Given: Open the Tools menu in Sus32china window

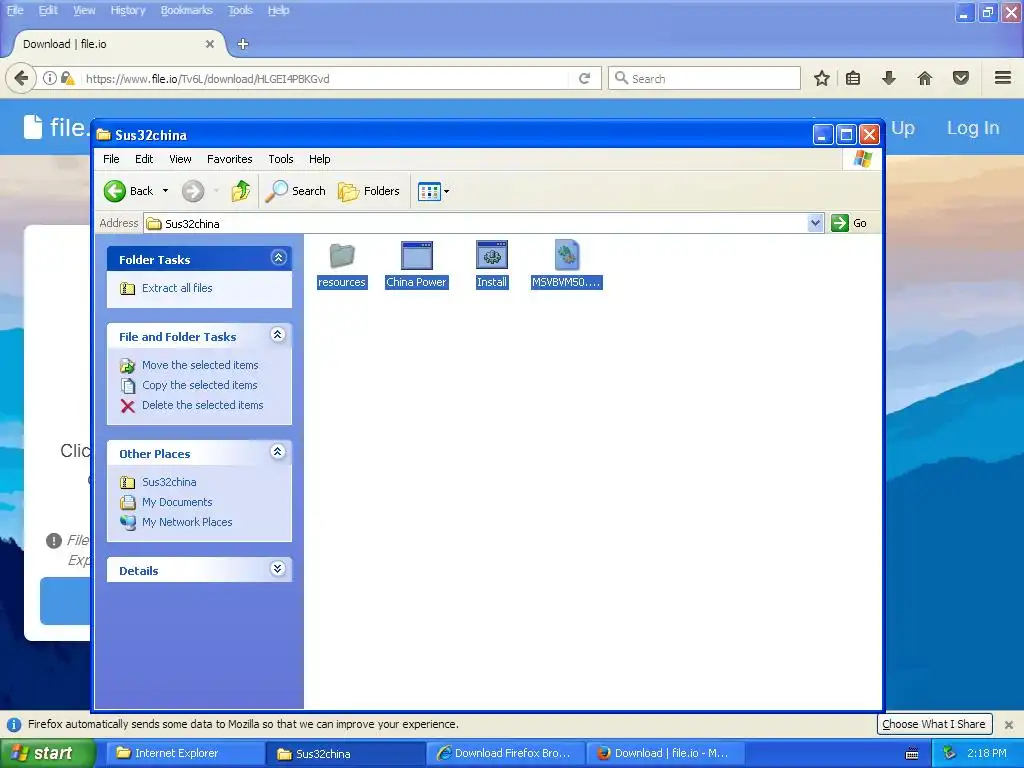Looking at the screenshot, I should pyautogui.click(x=281, y=159).
